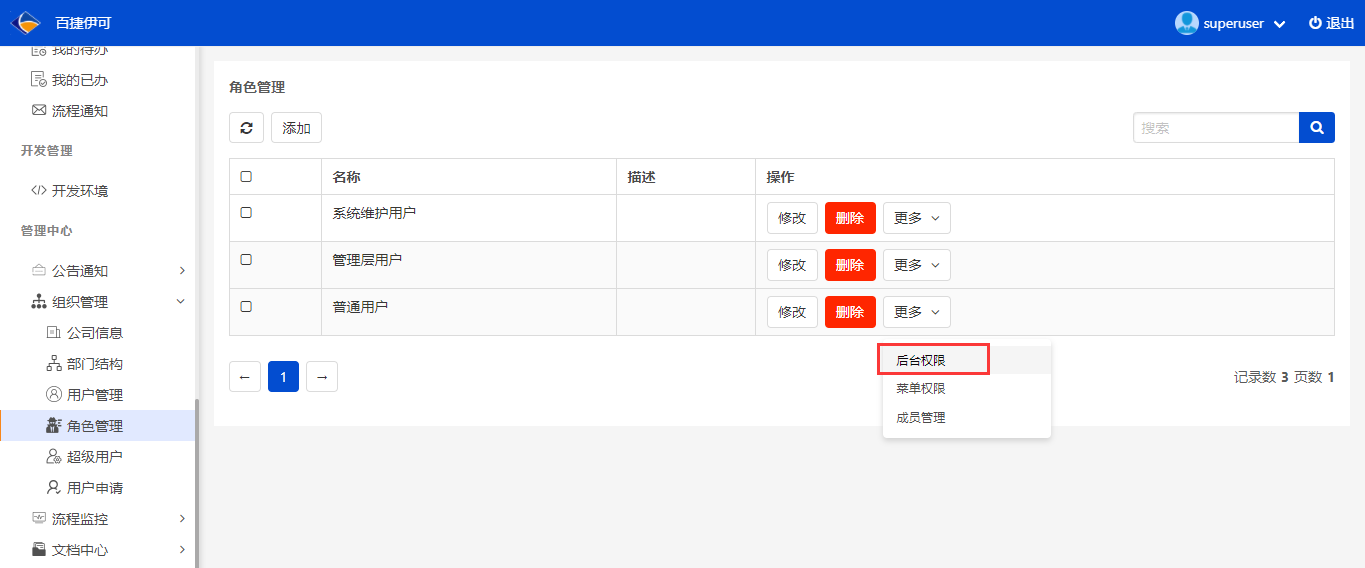Click 修改 for 普通用户
1365x568 pixels.
pos(792,312)
